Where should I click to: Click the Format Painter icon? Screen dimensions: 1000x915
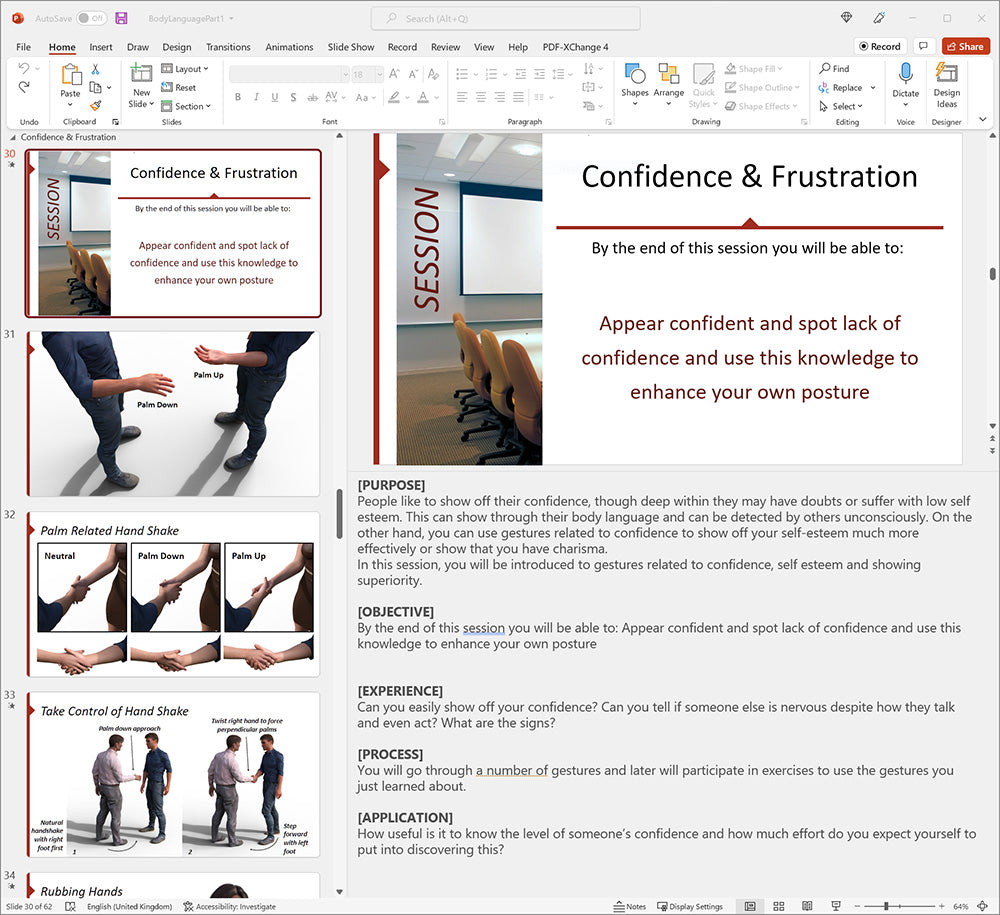pyautogui.click(x=95, y=105)
